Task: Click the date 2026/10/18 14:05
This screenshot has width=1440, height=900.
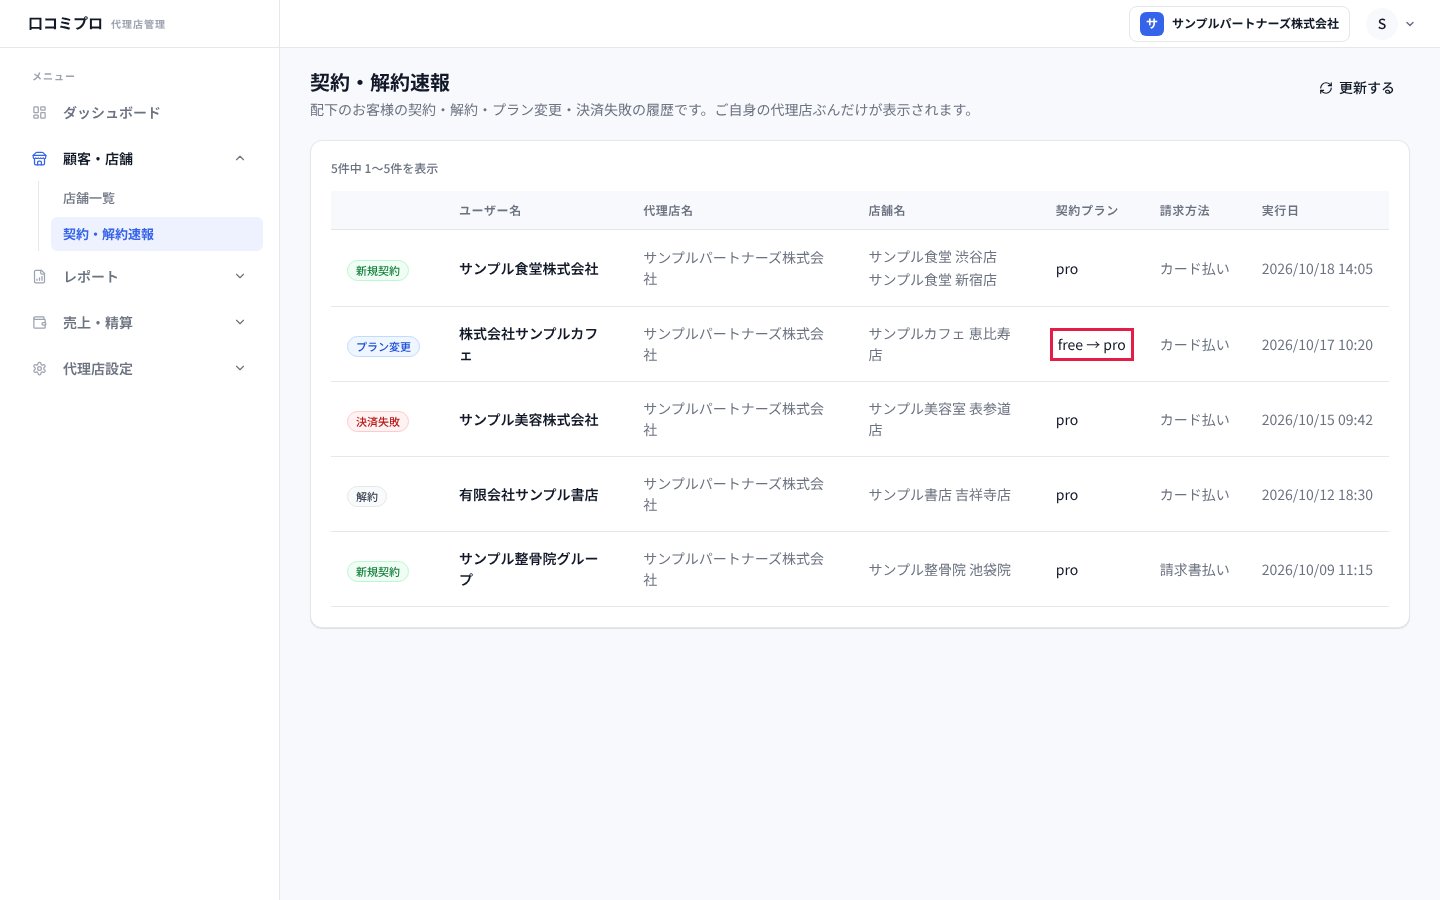Action: (x=1317, y=269)
